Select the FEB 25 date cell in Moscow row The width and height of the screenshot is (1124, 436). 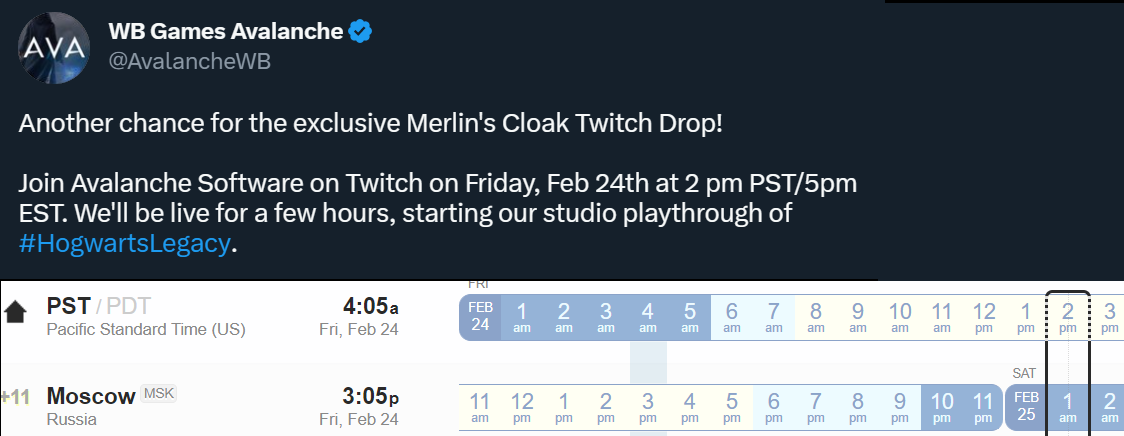(x=1025, y=405)
